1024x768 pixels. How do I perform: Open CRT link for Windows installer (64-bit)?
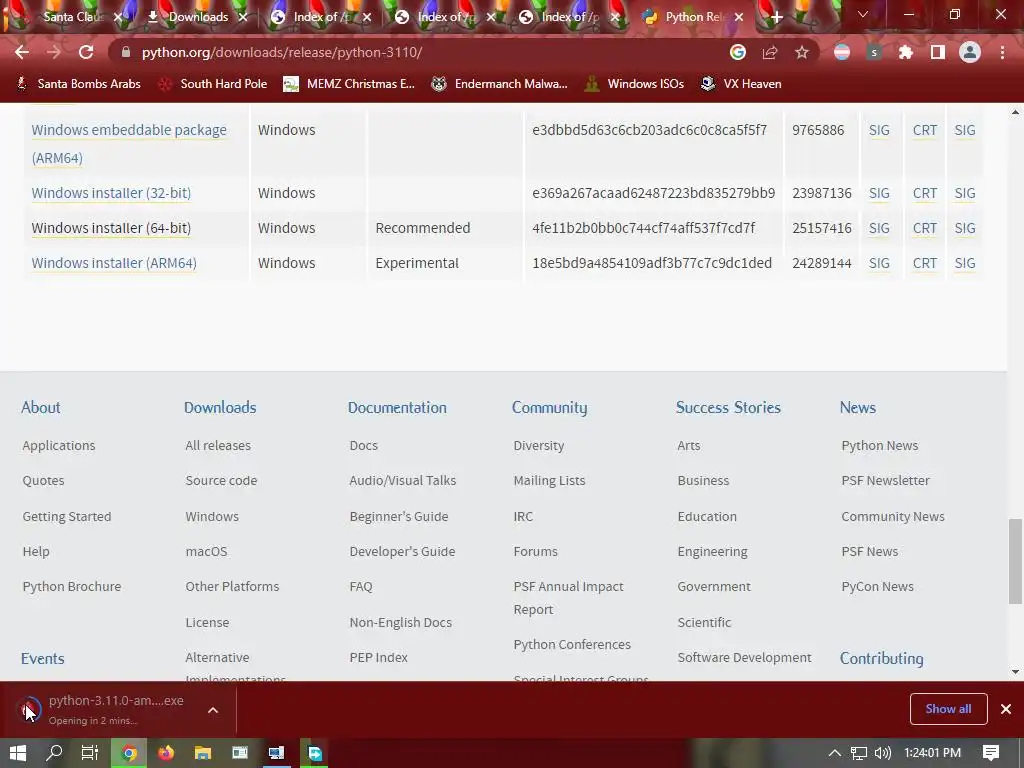[925, 228]
